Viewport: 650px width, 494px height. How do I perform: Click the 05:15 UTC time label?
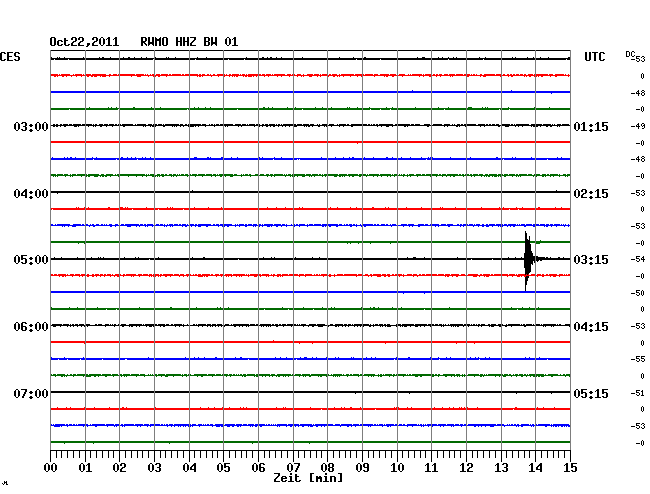pos(591,393)
